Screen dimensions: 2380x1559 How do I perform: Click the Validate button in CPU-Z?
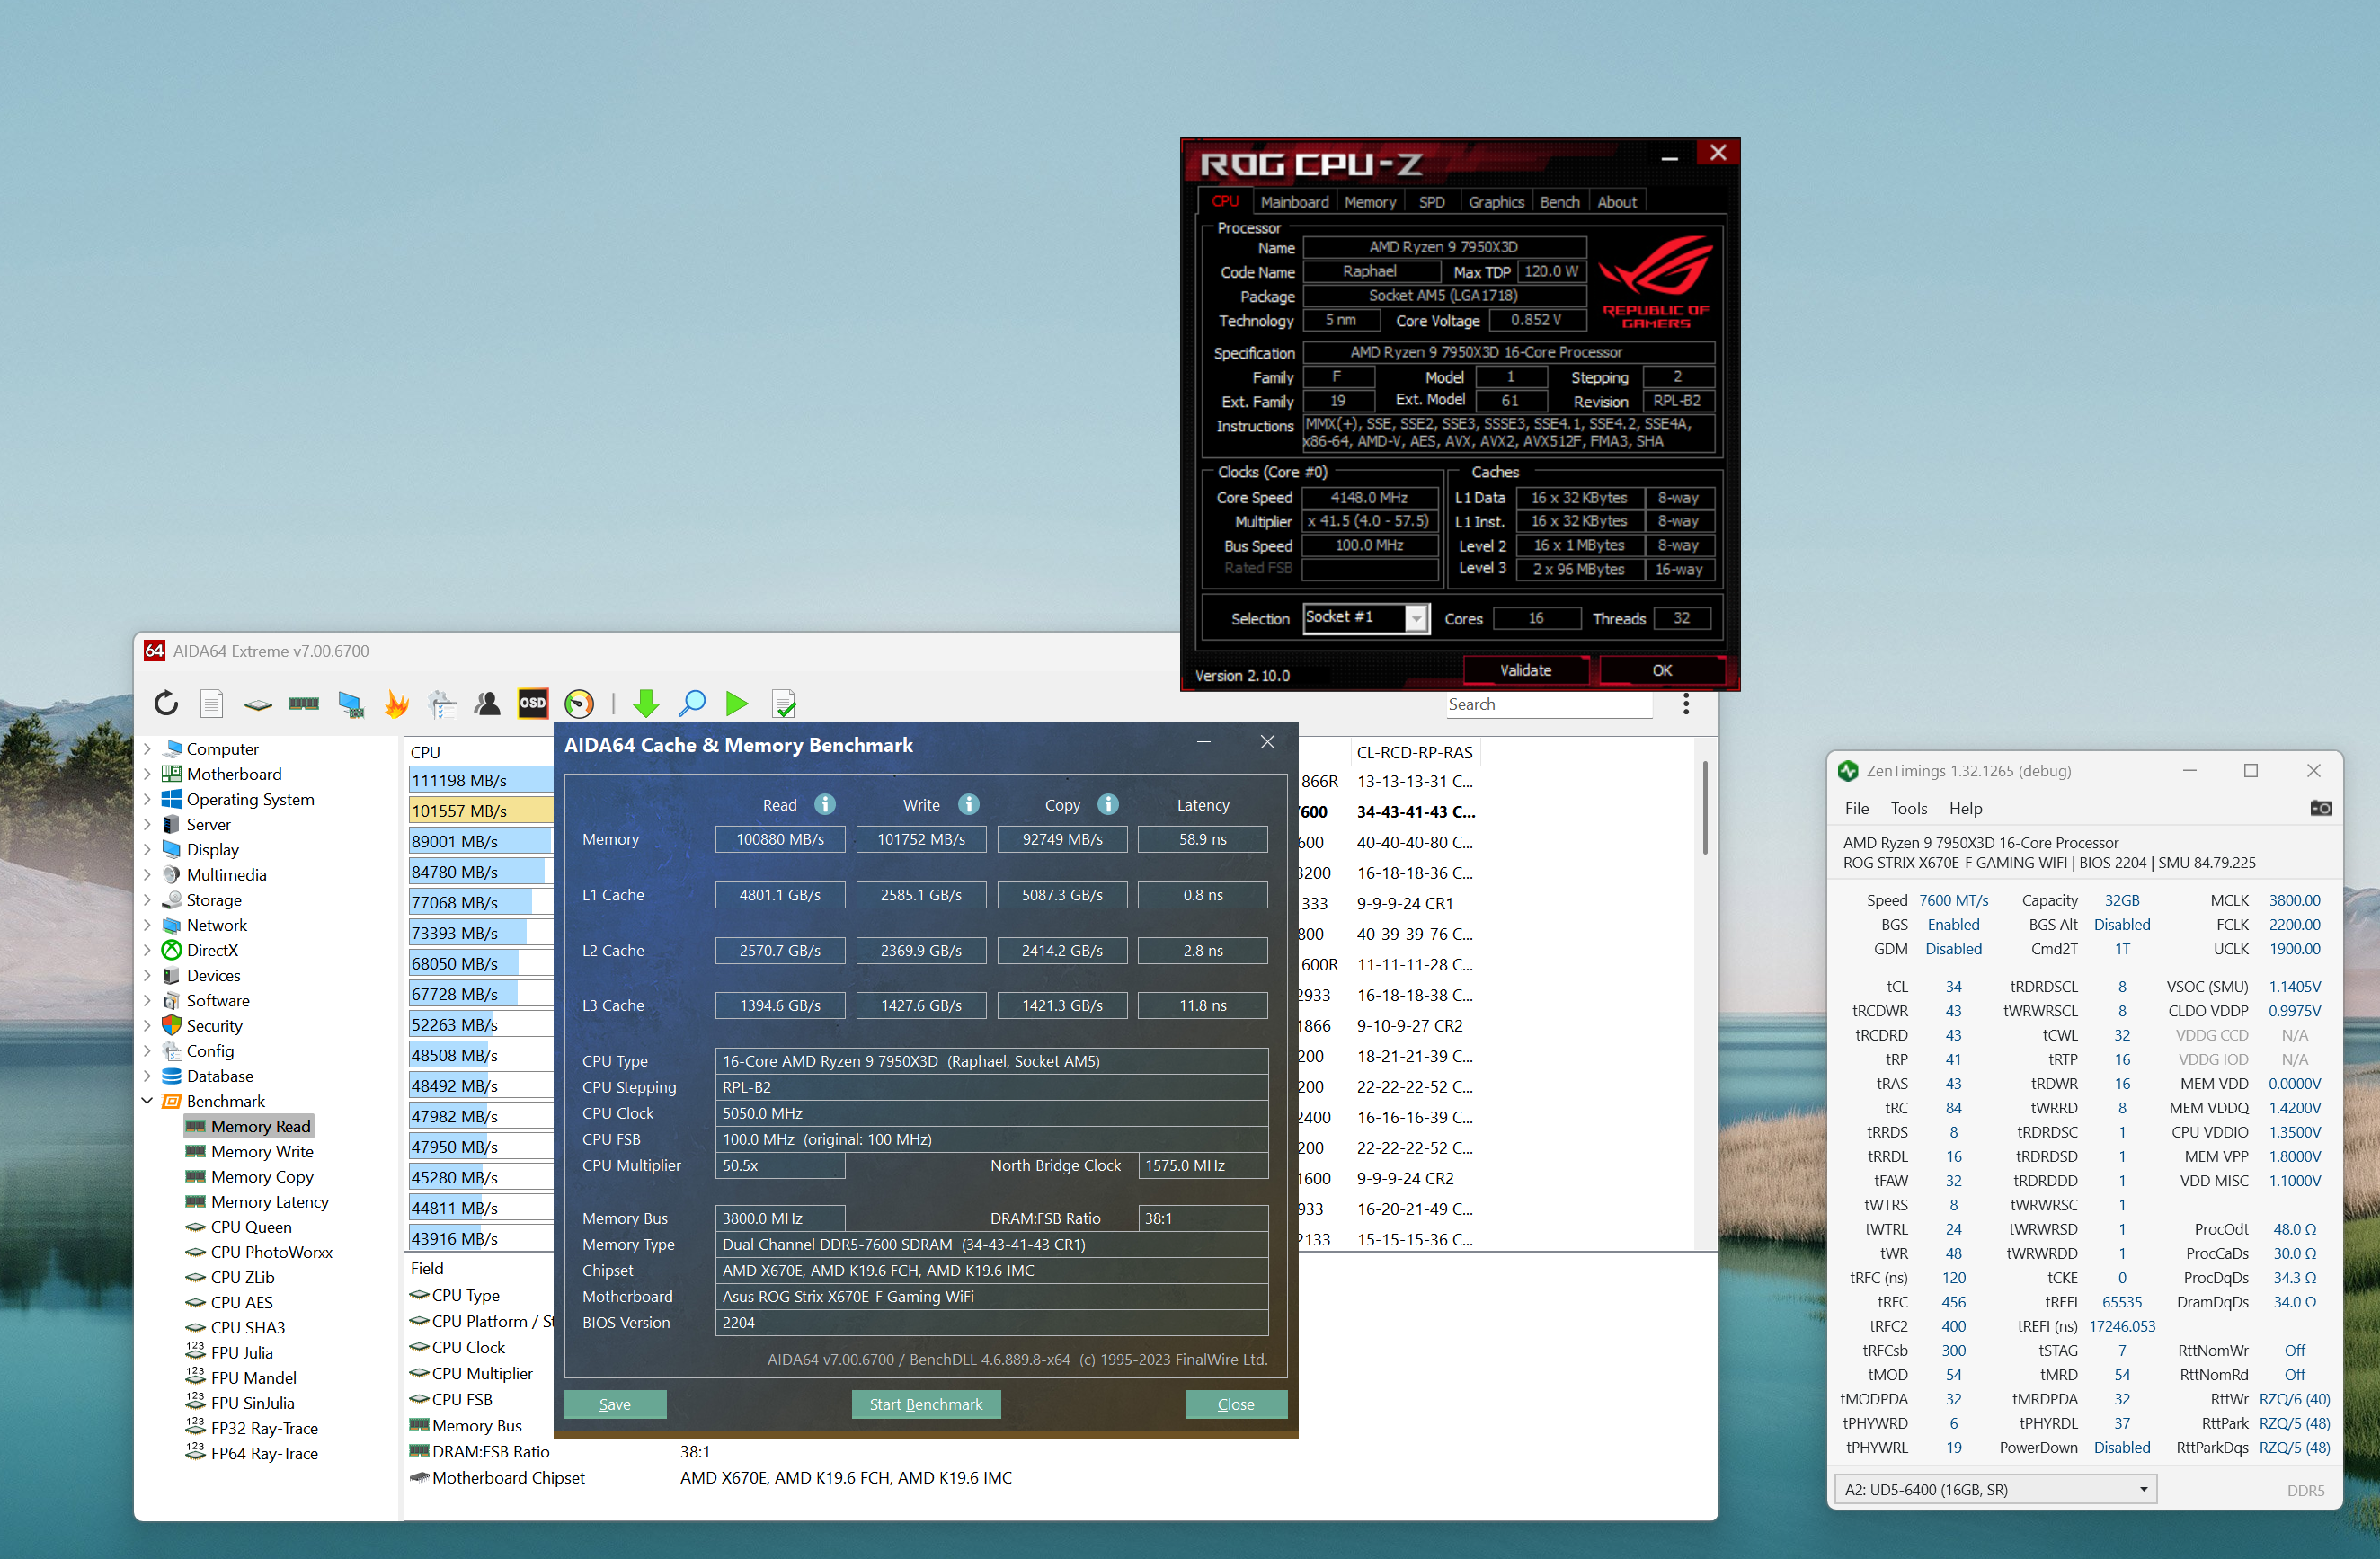click(1525, 670)
